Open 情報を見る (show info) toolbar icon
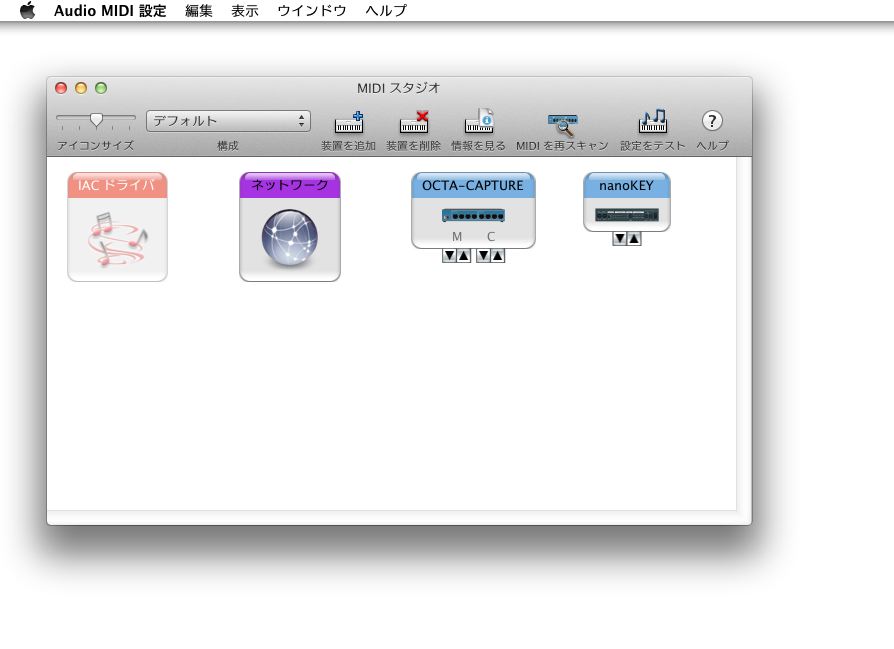 479,121
